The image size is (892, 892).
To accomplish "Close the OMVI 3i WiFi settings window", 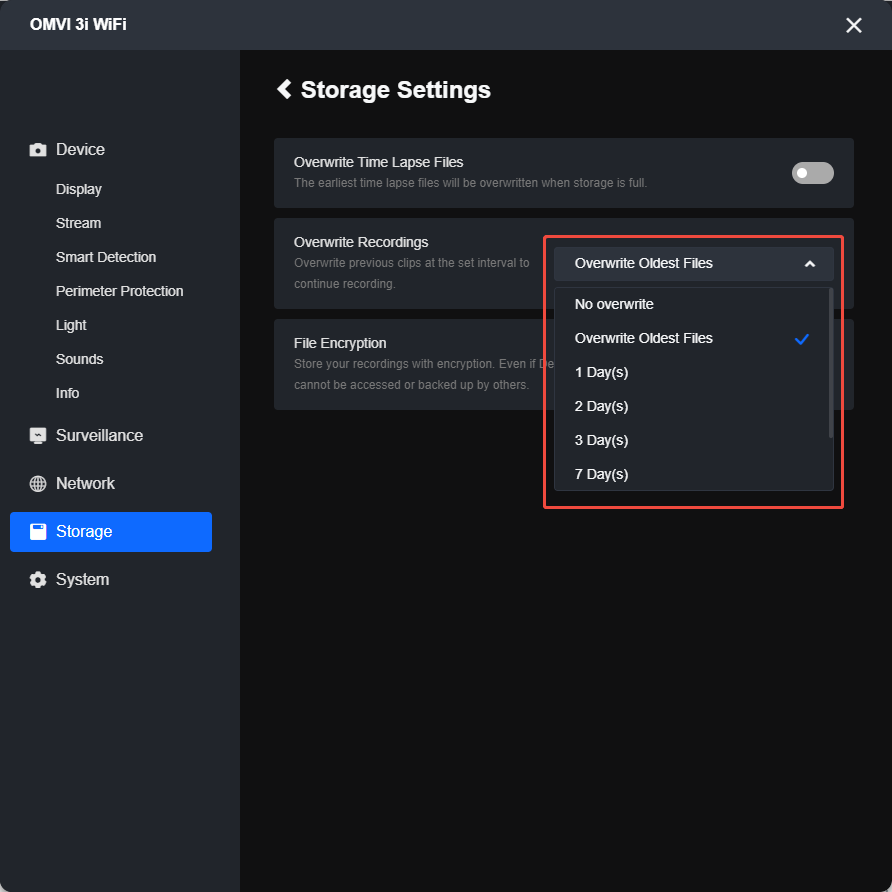I will (853, 25).
